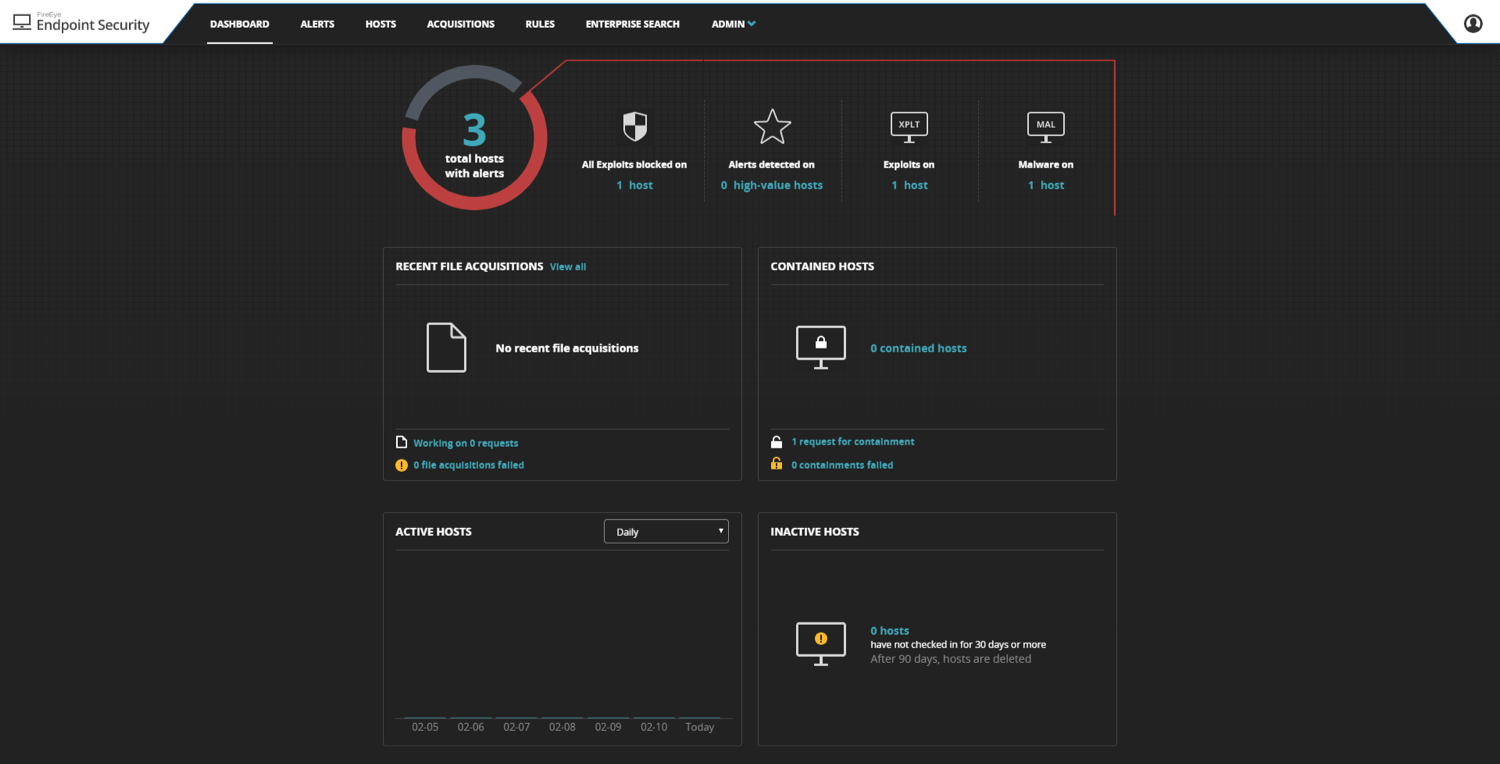Open the user account icon

click(1473, 22)
